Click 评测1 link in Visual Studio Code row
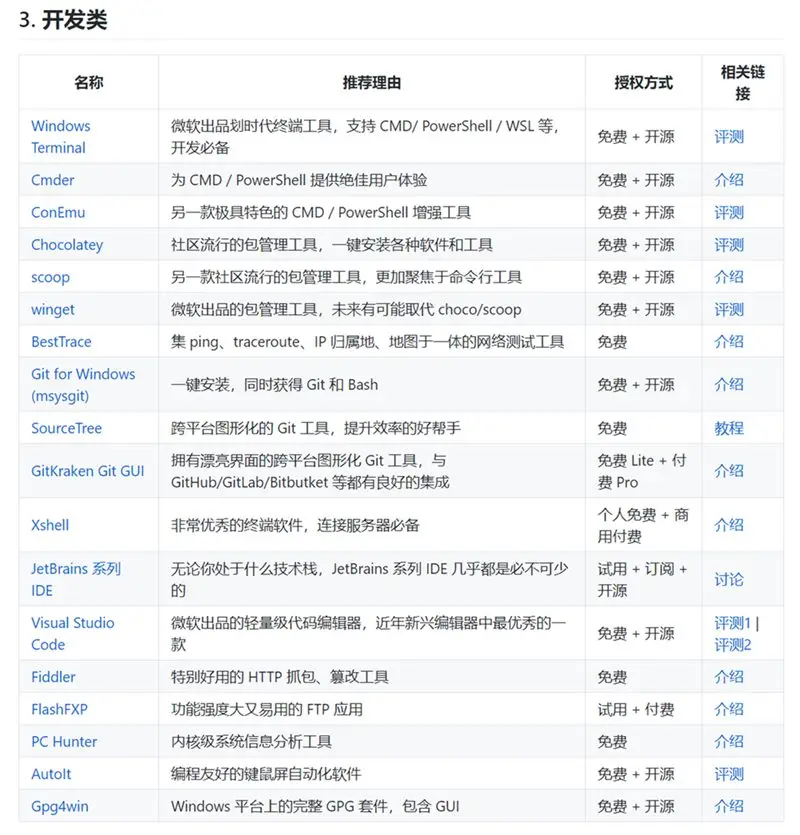 [732, 623]
